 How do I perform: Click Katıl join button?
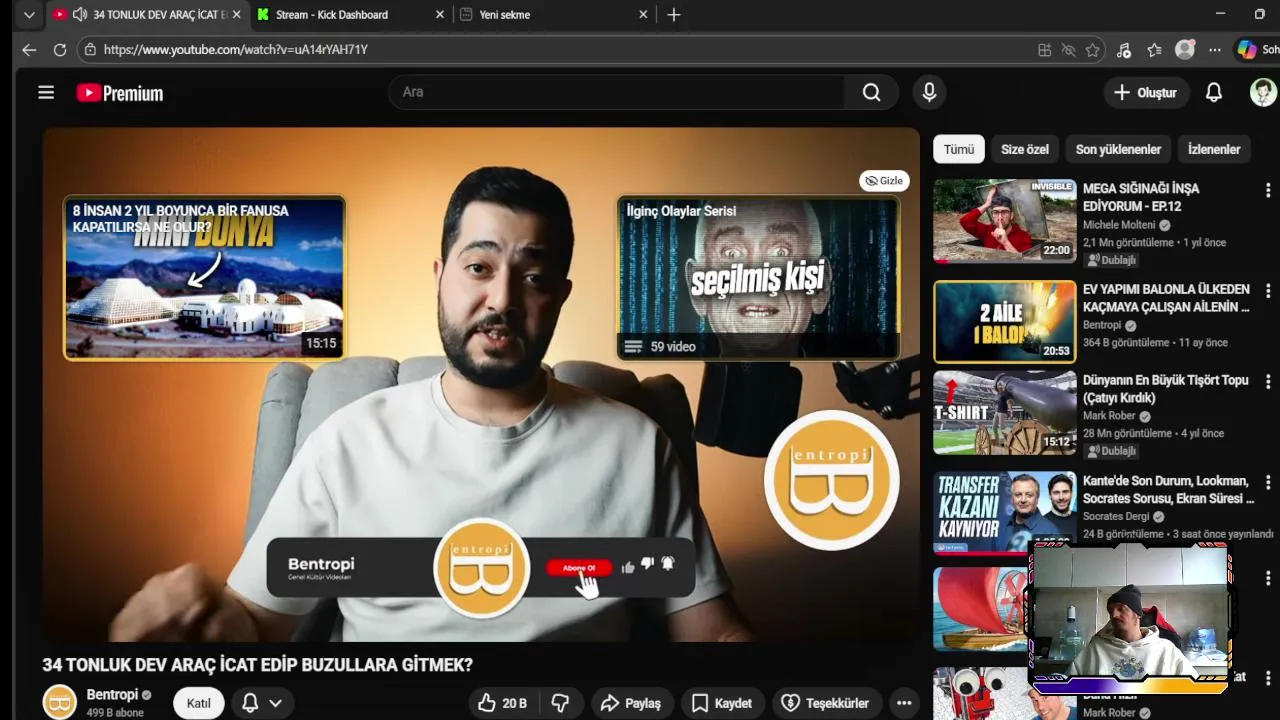click(x=199, y=703)
